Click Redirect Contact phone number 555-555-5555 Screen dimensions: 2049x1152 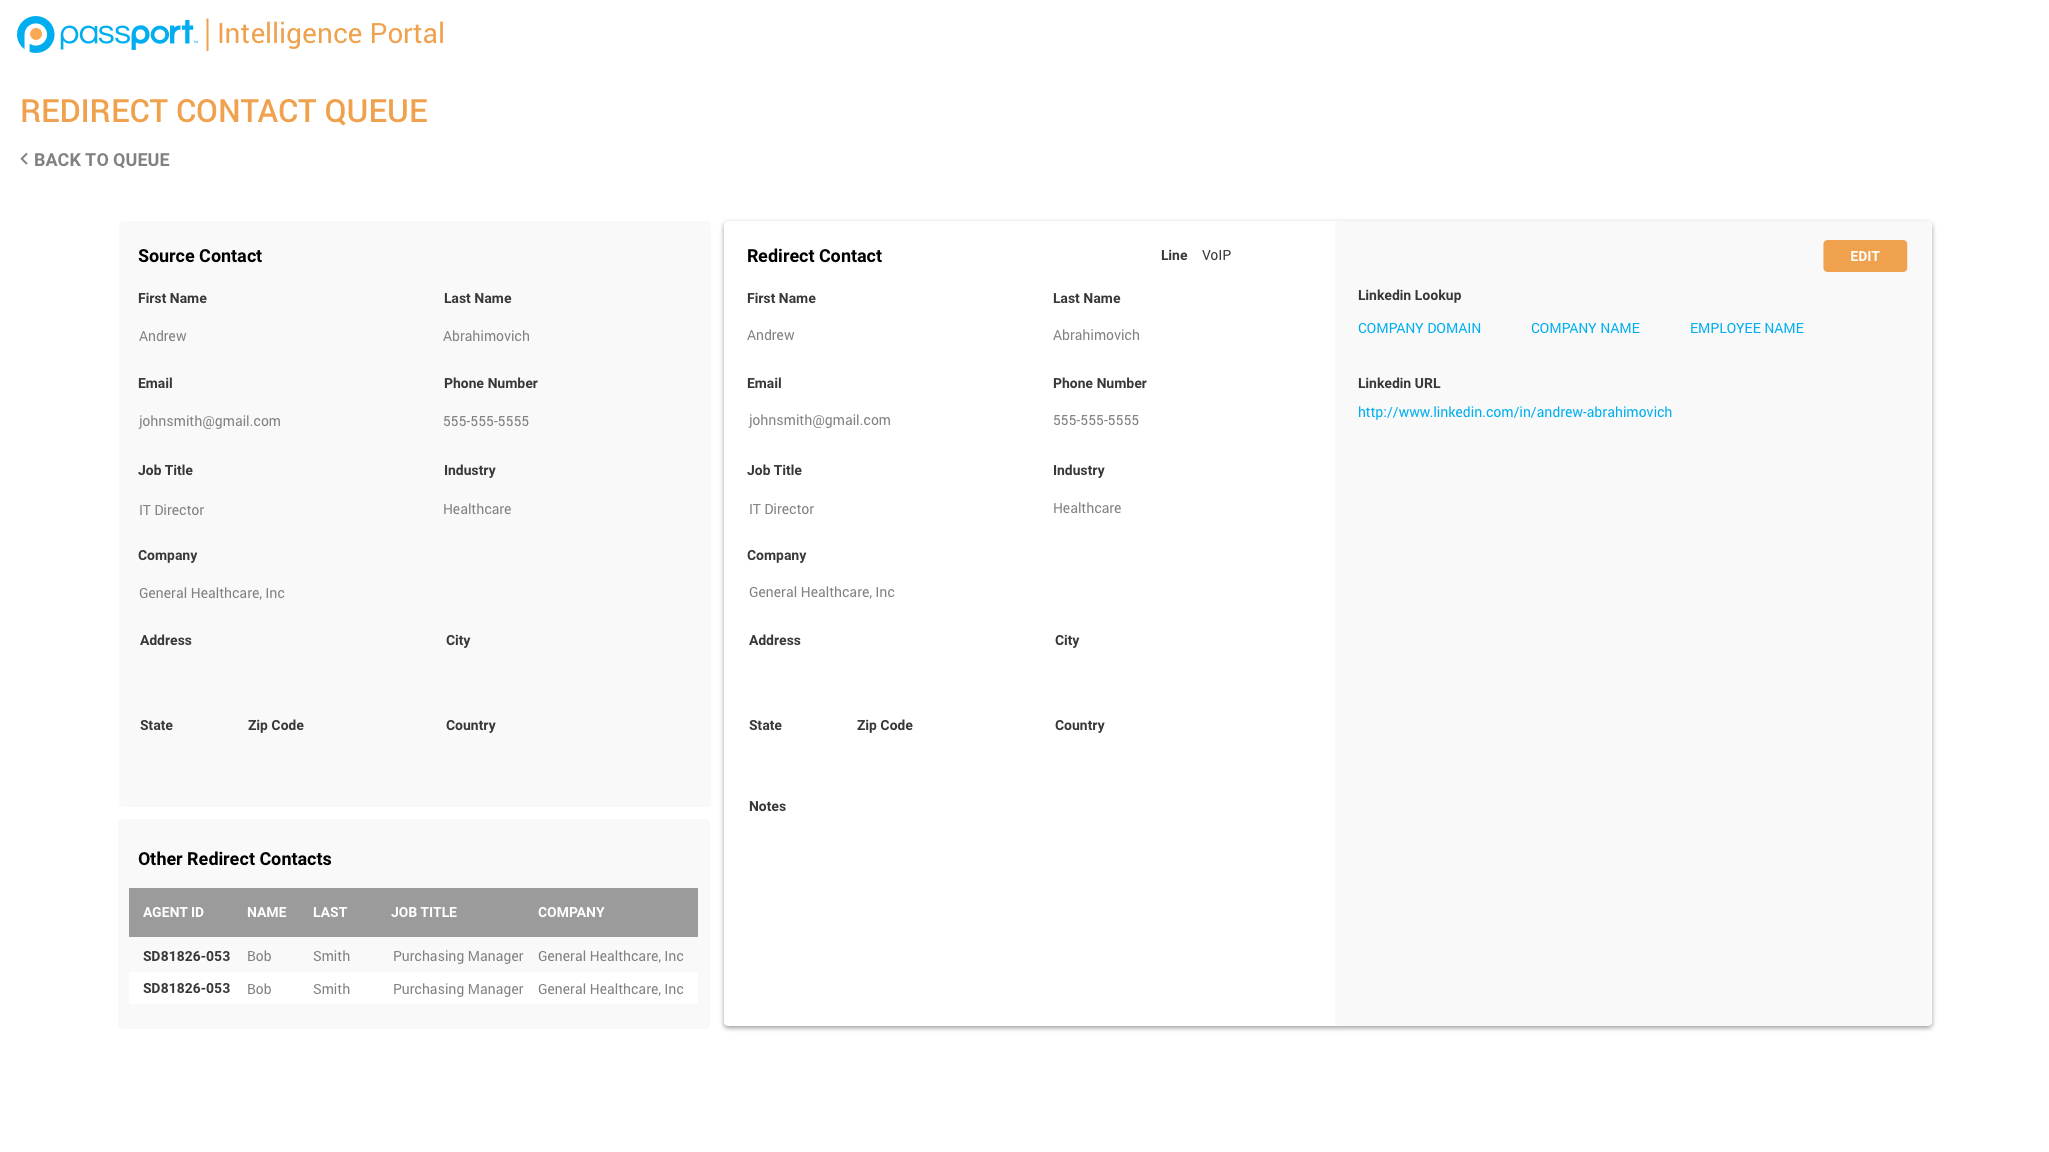(x=1095, y=420)
